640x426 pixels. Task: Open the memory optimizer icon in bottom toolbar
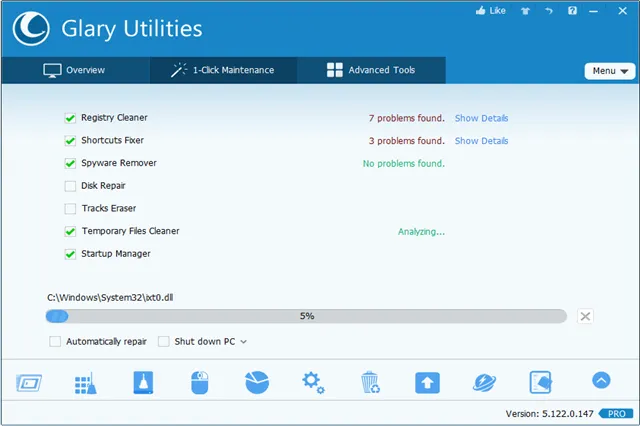point(29,383)
